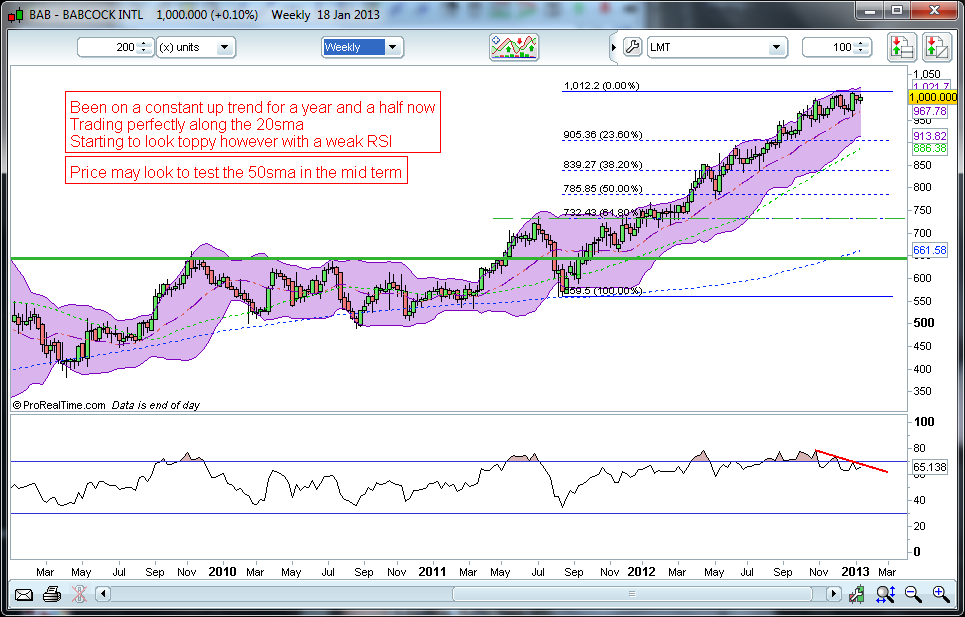Click the go-to-latest-data icon beside scrollbar

857,594
